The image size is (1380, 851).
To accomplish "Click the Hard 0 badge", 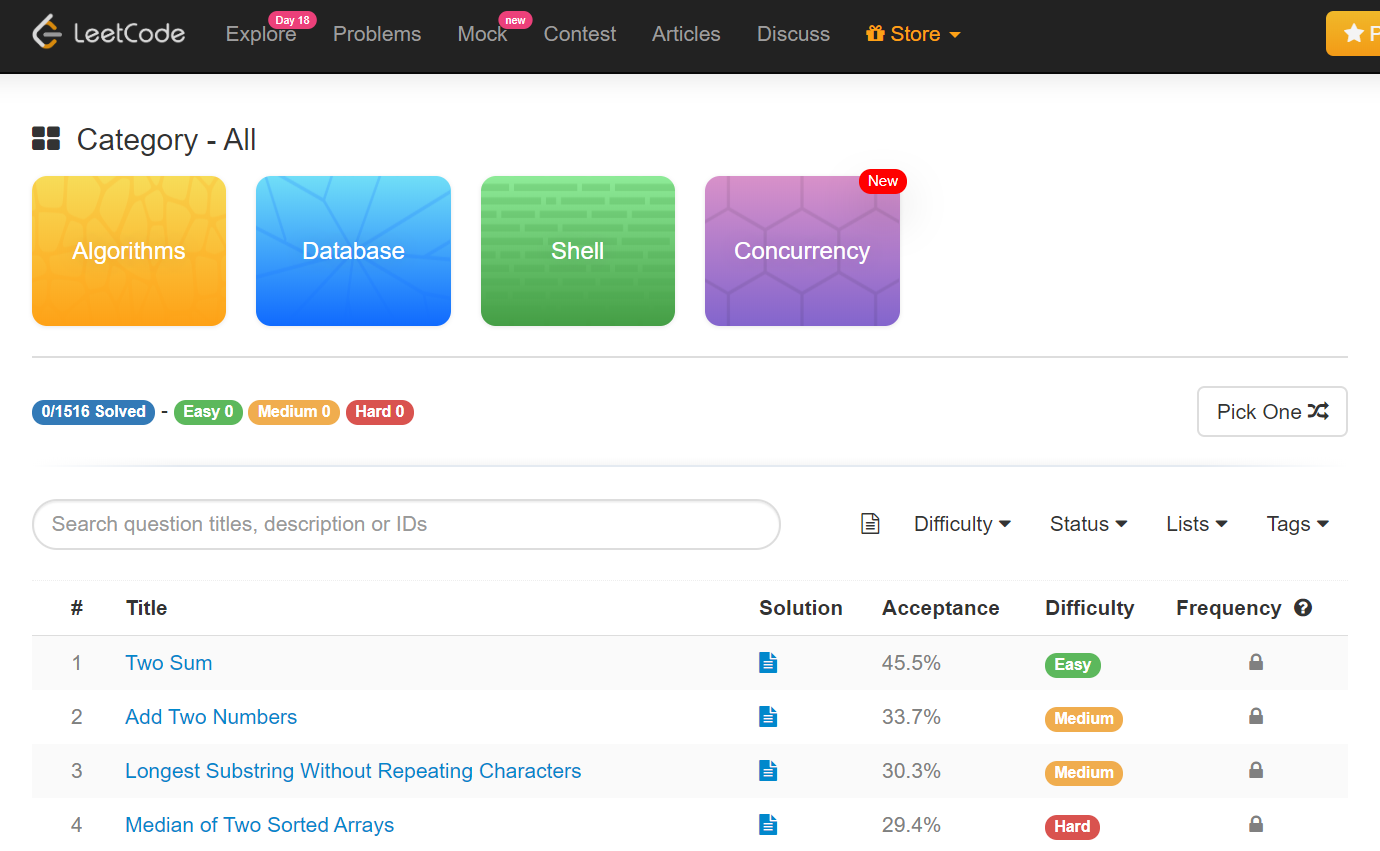I will pyautogui.click(x=380, y=412).
